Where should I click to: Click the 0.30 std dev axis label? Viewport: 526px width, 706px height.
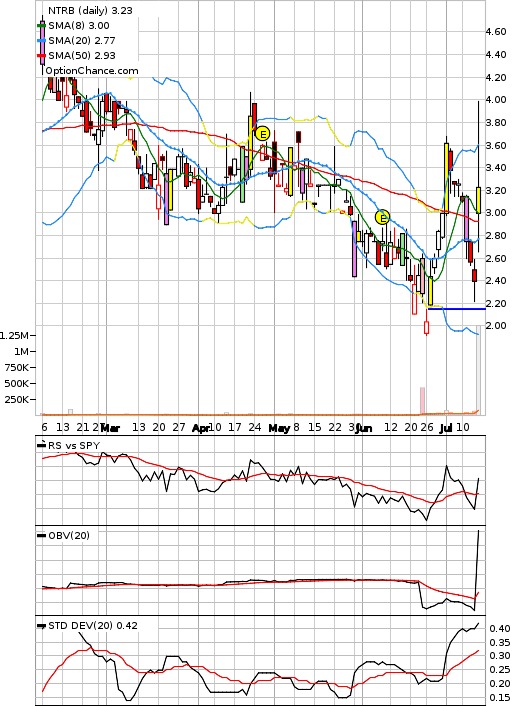tap(500, 656)
